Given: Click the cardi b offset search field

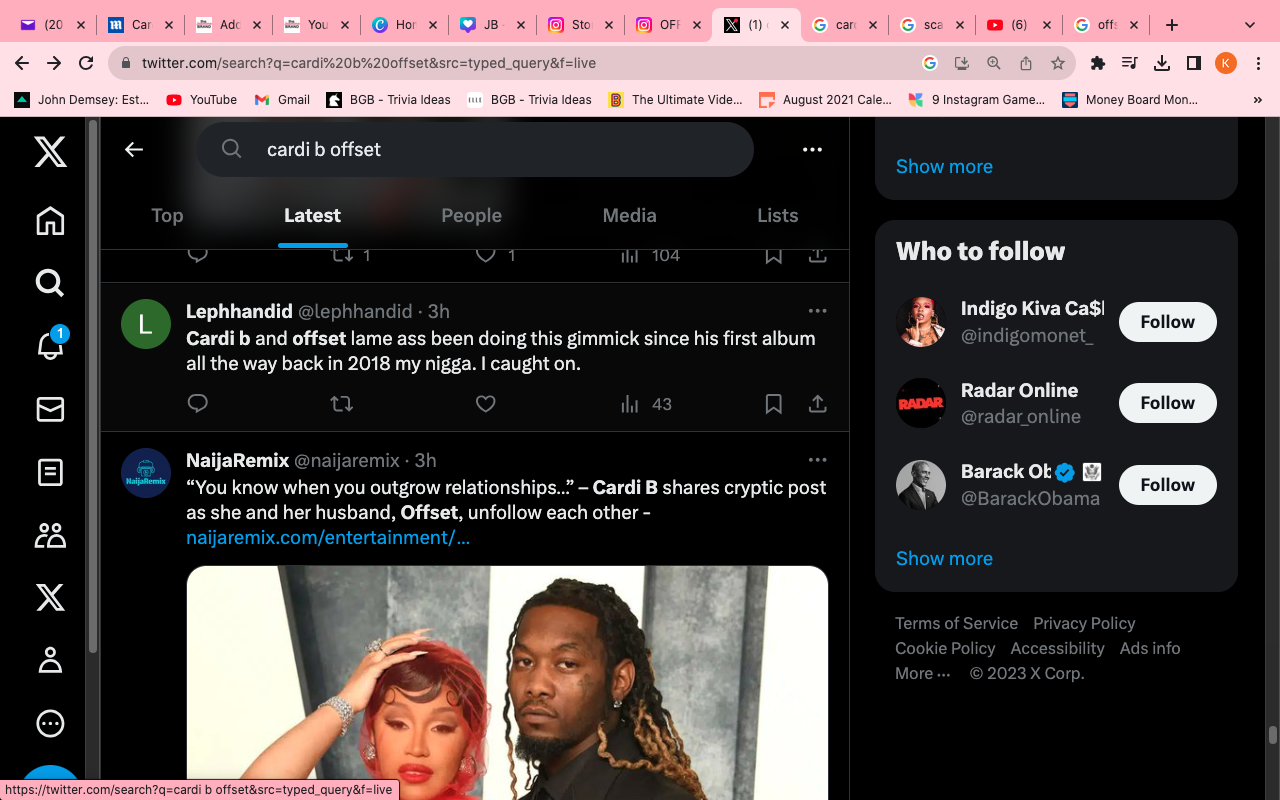Looking at the screenshot, I should point(475,150).
